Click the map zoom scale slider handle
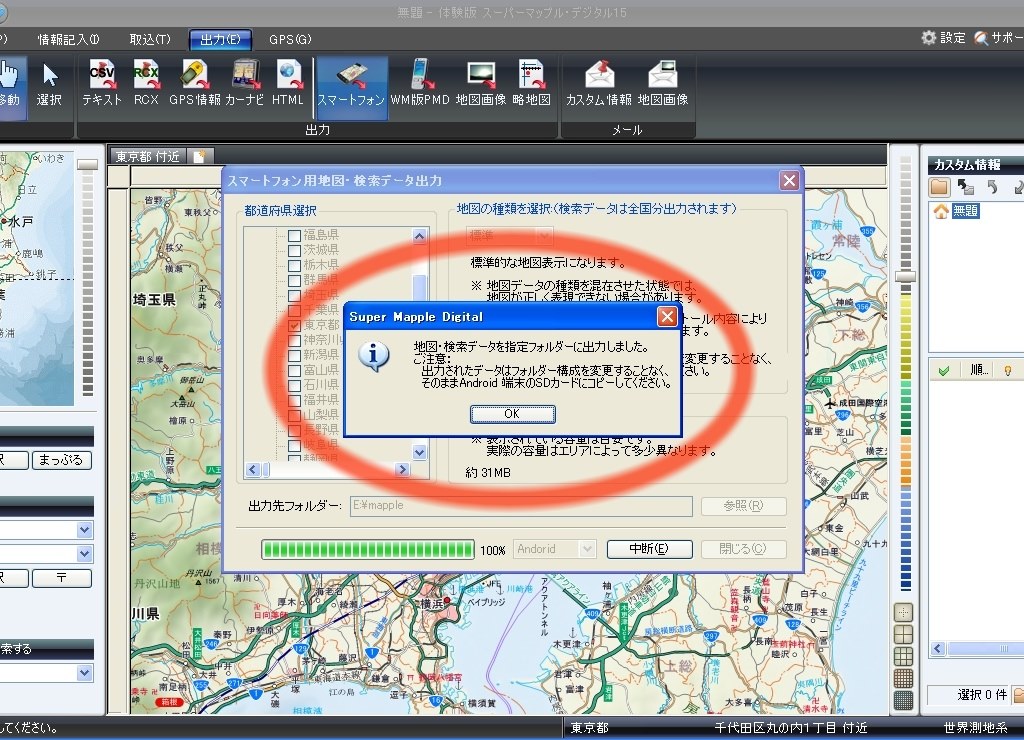1024x740 pixels. 905,277
